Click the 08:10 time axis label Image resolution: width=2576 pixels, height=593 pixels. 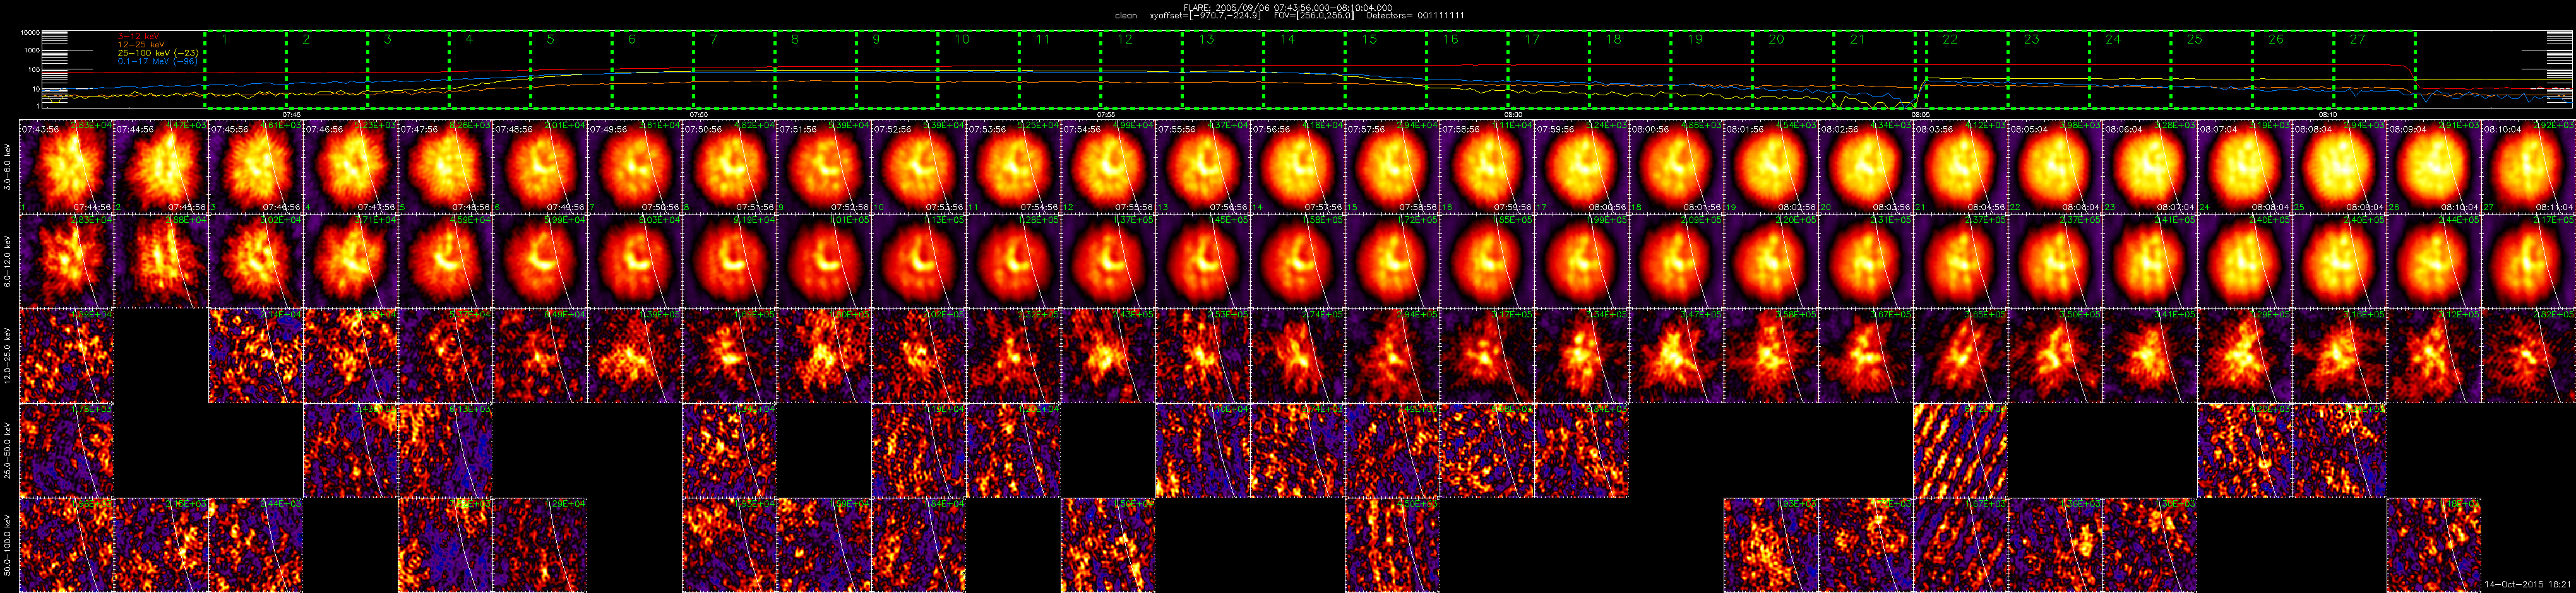click(2328, 114)
